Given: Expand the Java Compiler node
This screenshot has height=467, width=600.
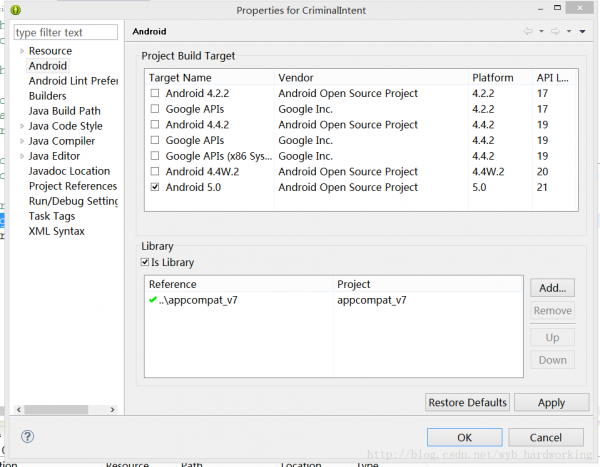Looking at the screenshot, I should click(22, 141).
